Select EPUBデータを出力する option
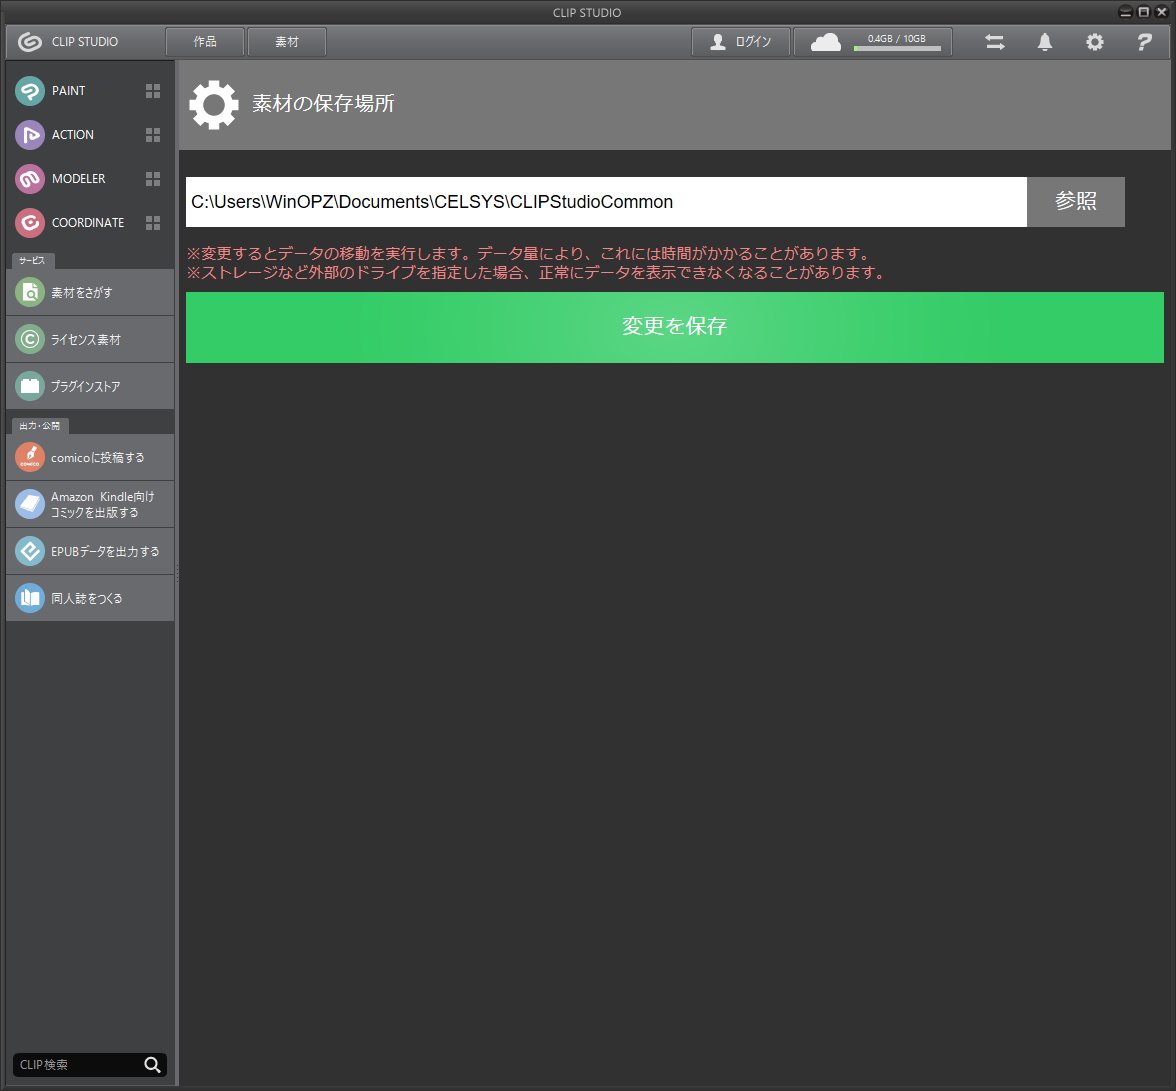The width and height of the screenshot is (1176, 1091). [90, 551]
